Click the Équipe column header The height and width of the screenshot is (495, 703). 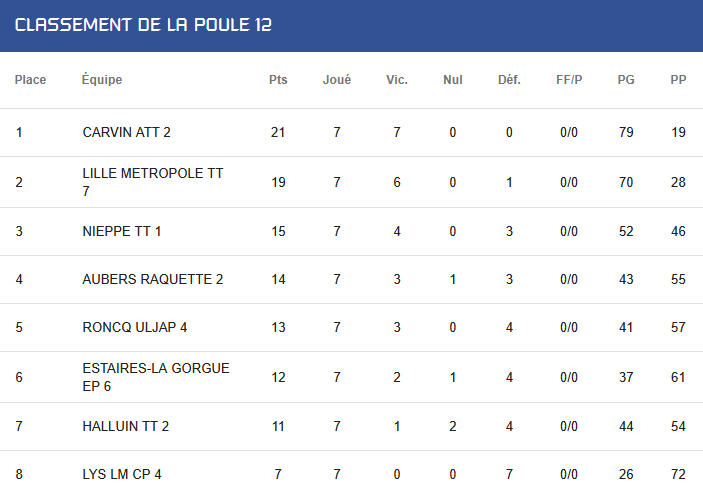[x=102, y=79]
